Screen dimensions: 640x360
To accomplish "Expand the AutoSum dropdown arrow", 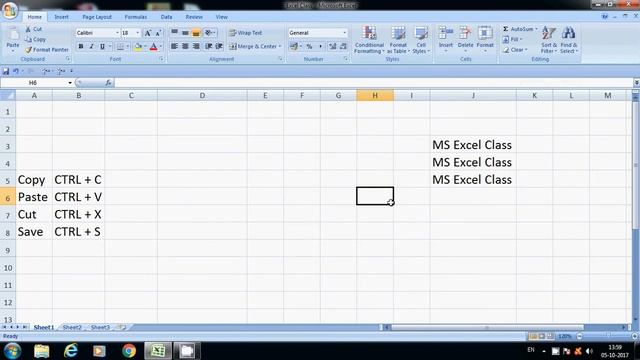I will point(536,29).
